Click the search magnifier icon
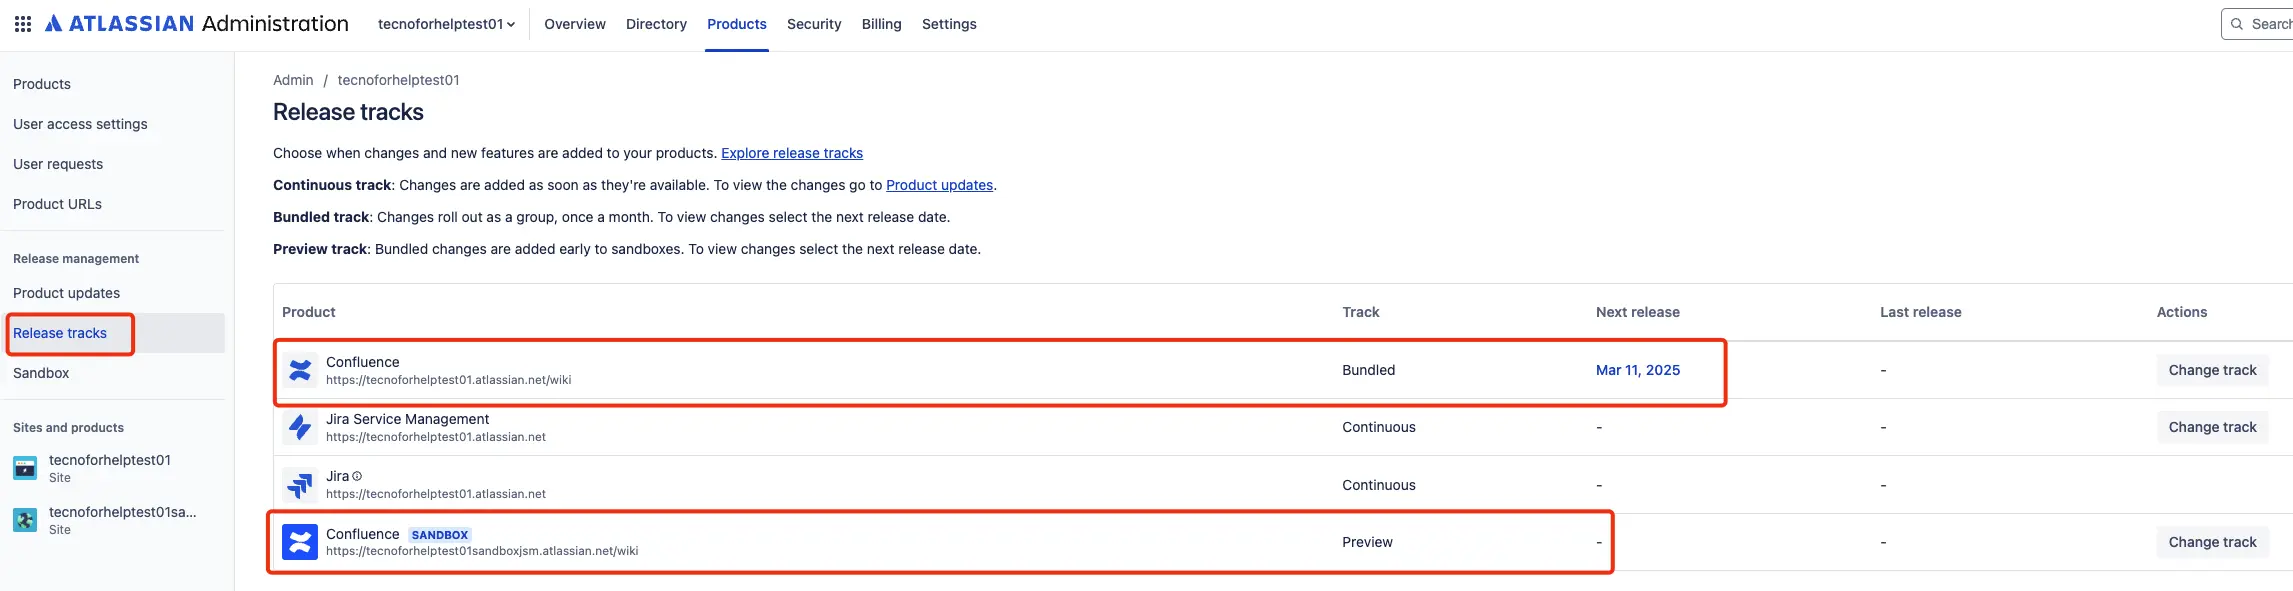2293x591 pixels. point(2237,24)
